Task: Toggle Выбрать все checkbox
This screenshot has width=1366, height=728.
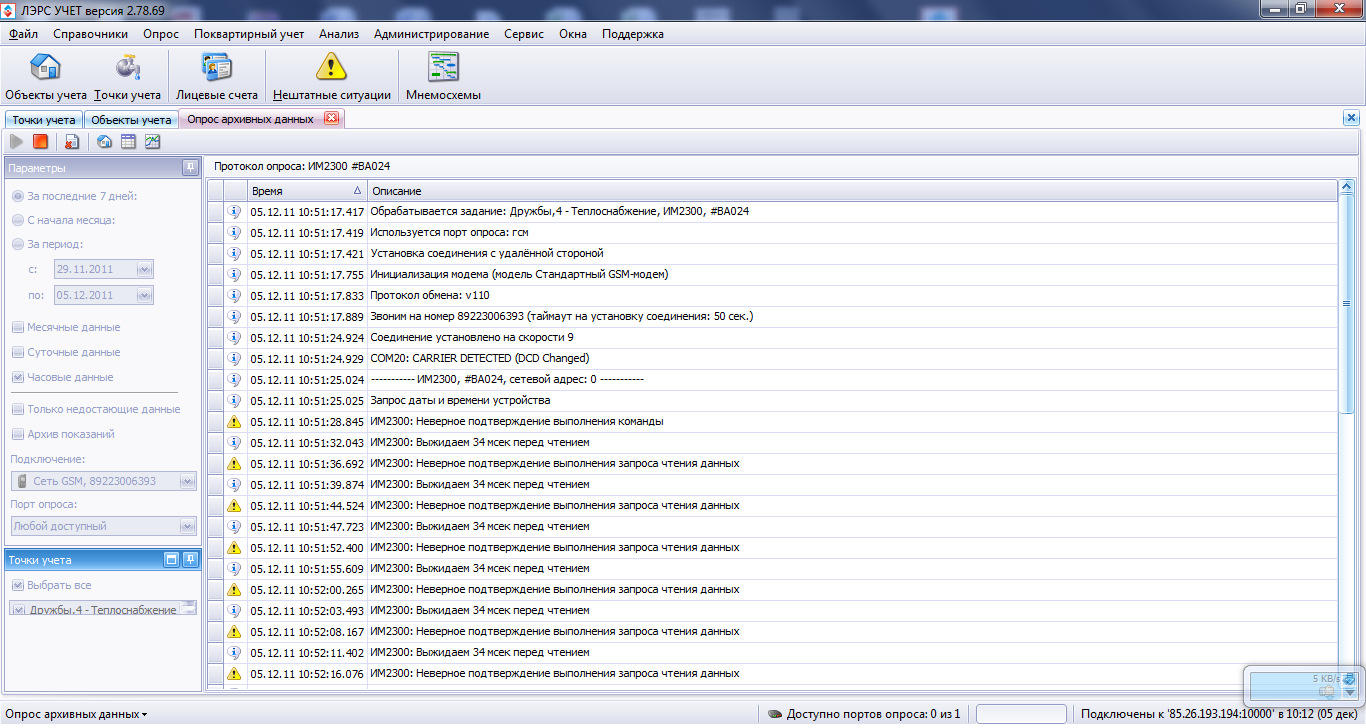Action: 17,585
